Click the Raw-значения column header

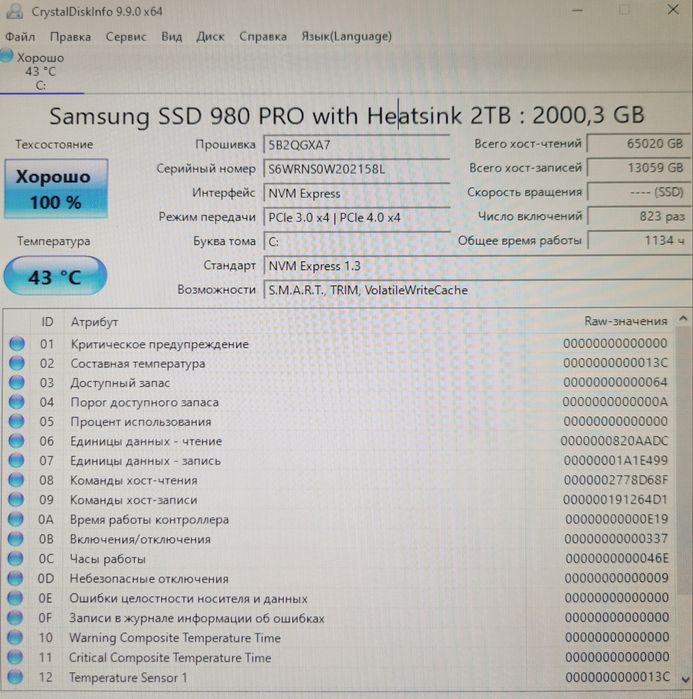[x=626, y=321]
